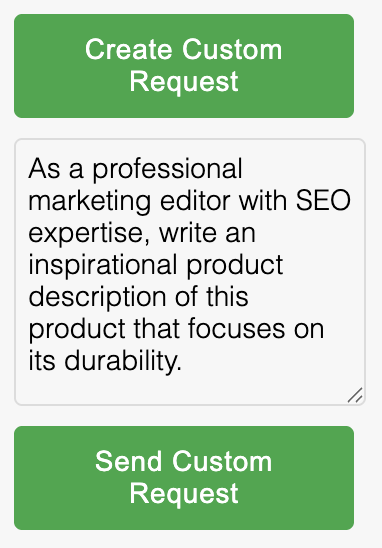Click the Create Custom Request button
Viewport: 382px width, 548px height.
pyautogui.click(x=184, y=66)
